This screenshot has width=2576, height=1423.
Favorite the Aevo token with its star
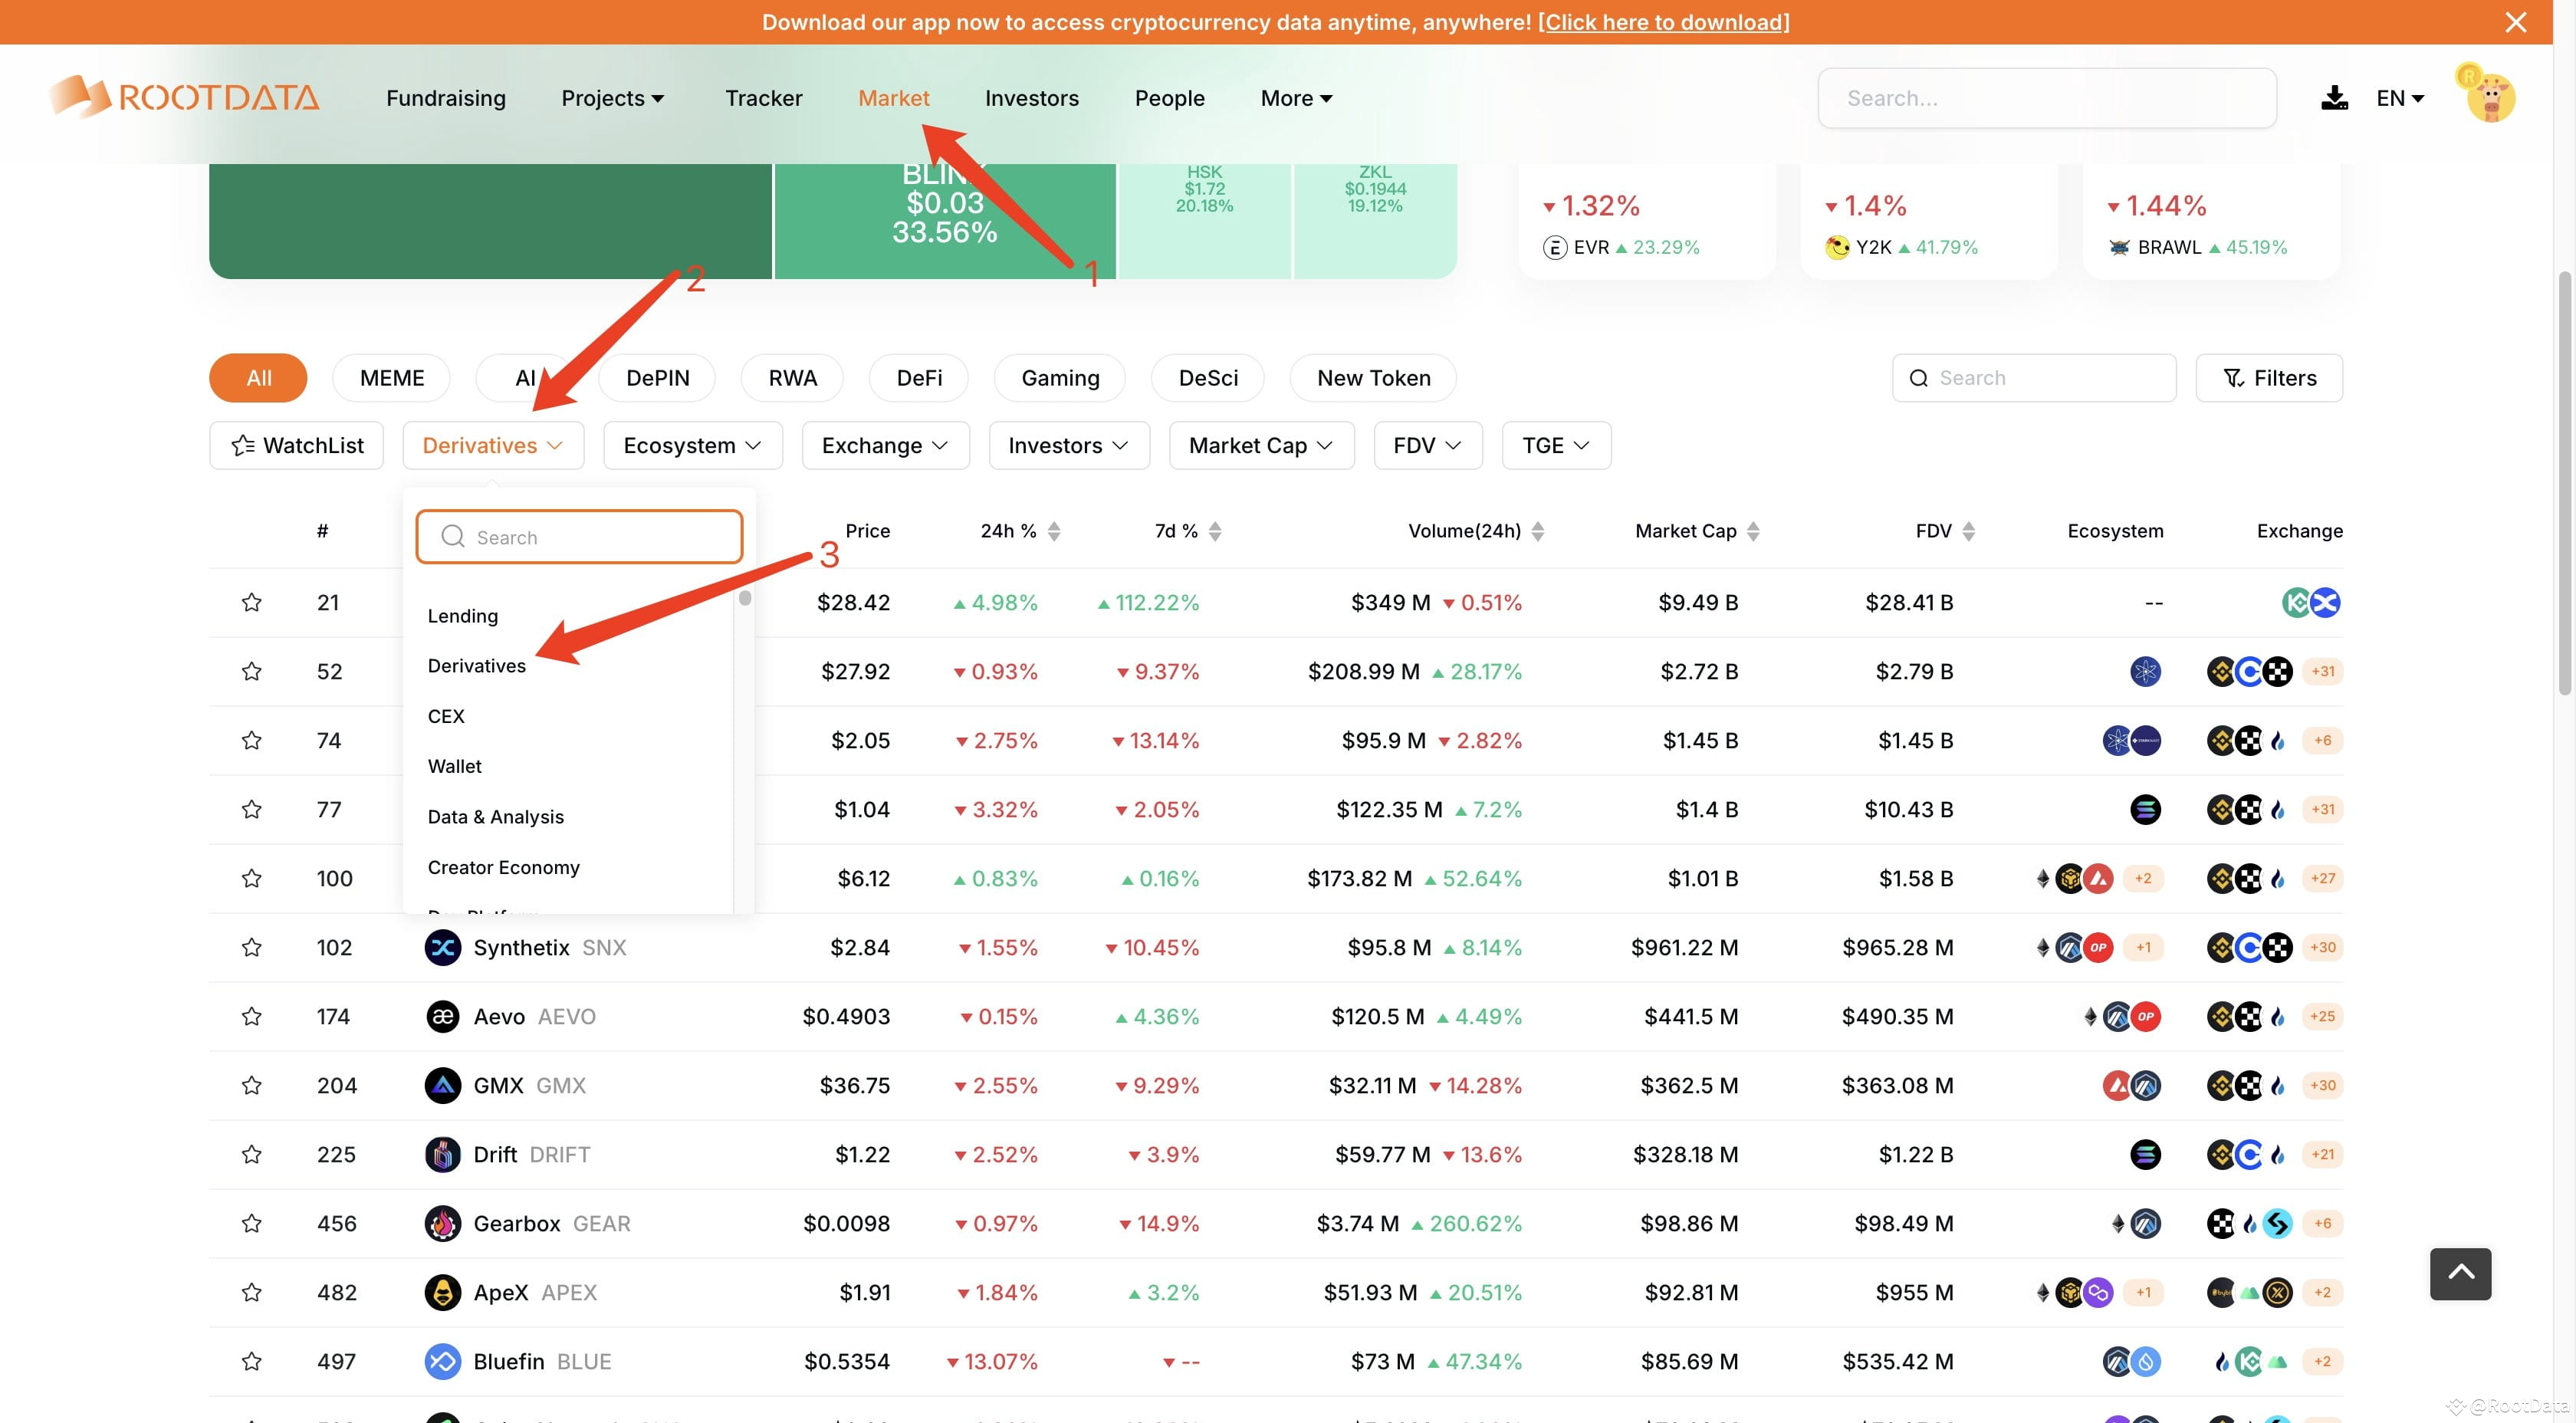252,1016
